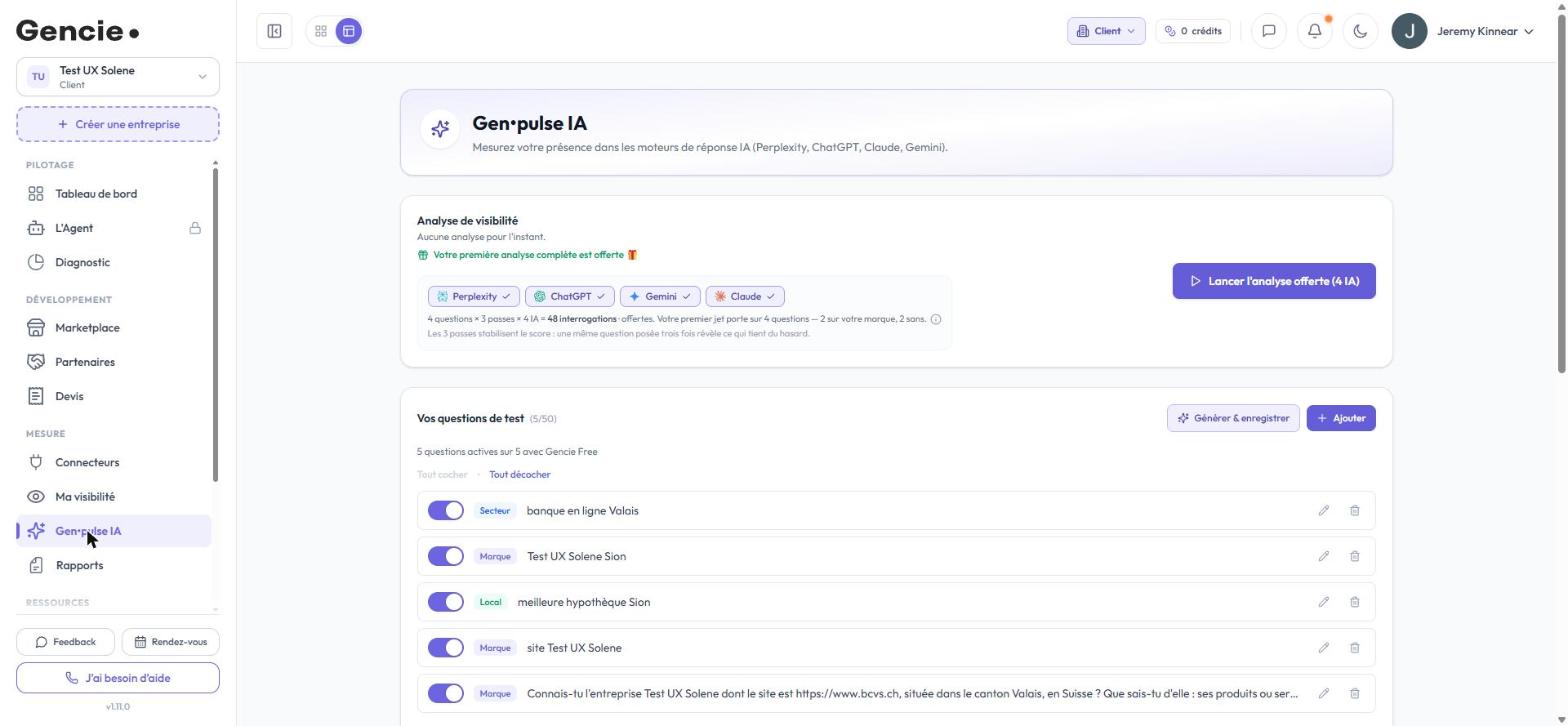Edit the 'meilleure hypothèque Sion' question

(x=1323, y=602)
